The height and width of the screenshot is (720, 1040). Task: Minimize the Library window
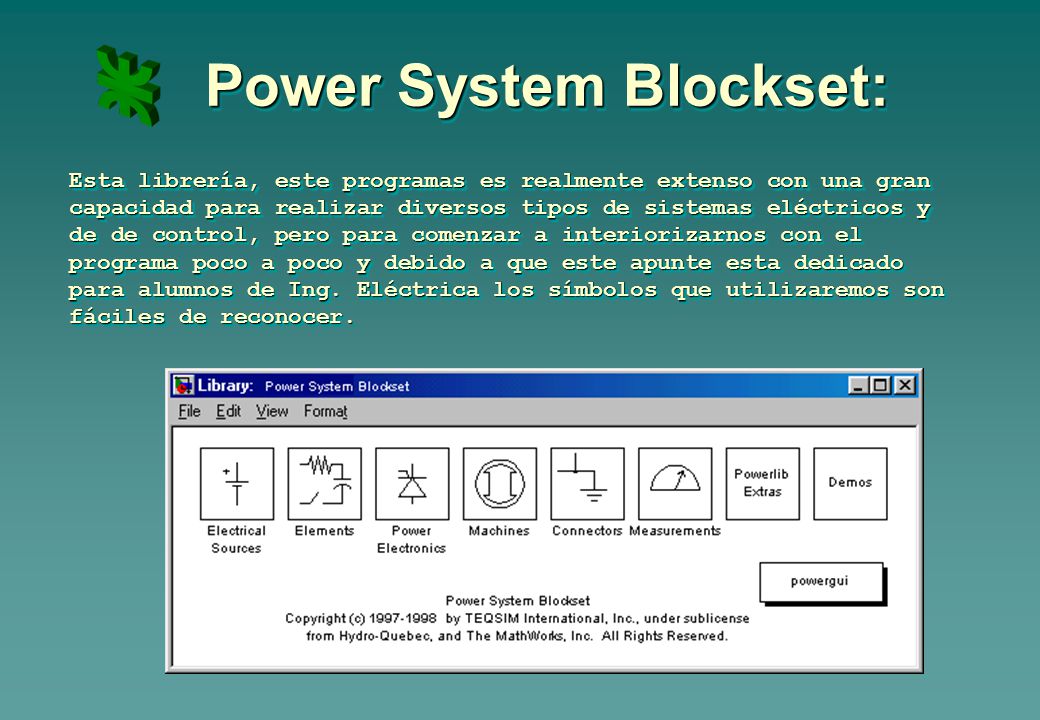(x=858, y=385)
